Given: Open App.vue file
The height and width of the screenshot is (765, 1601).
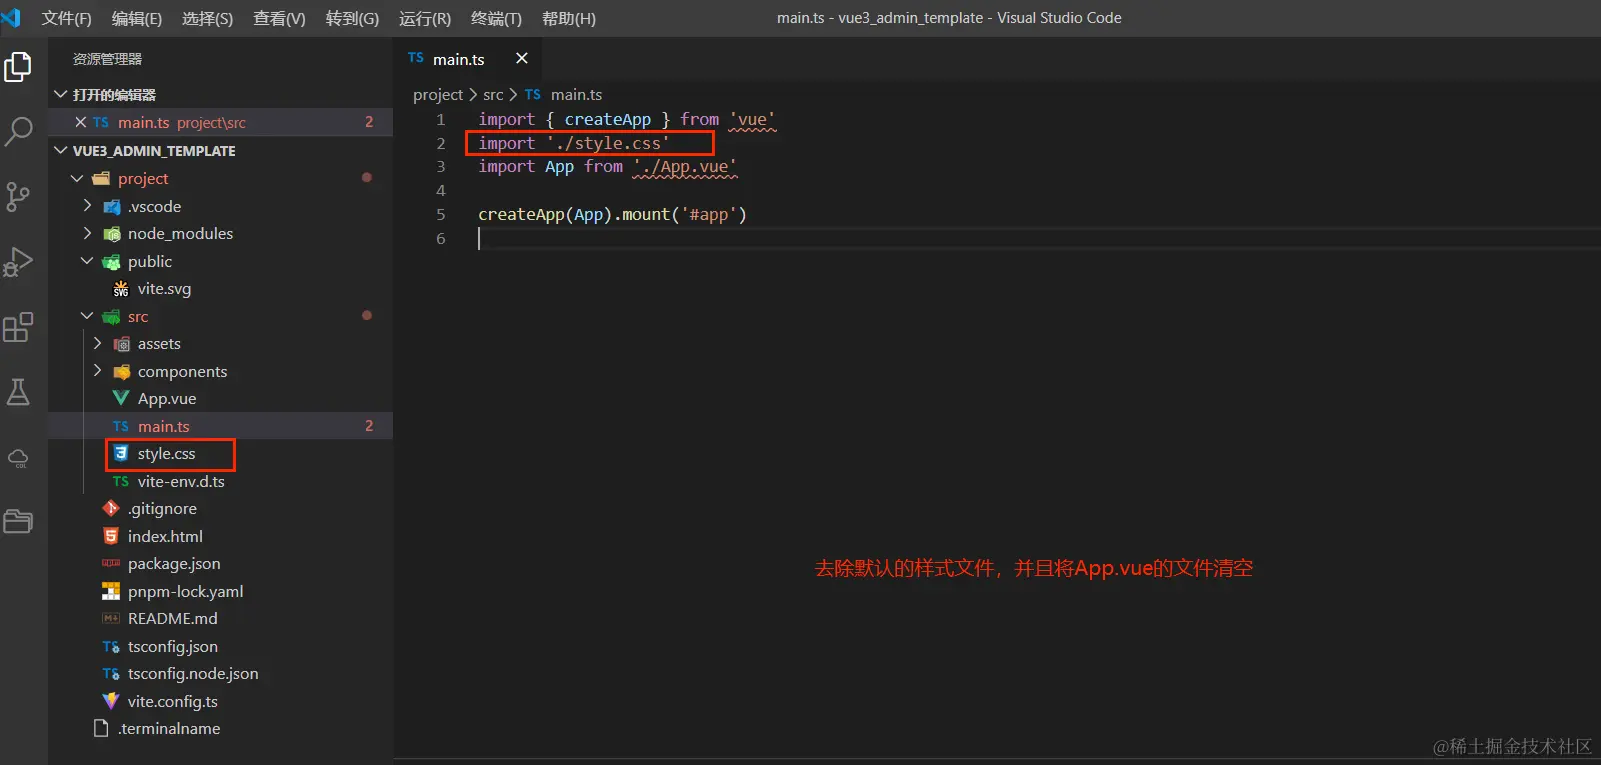Looking at the screenshot, I should pos(167,398).
